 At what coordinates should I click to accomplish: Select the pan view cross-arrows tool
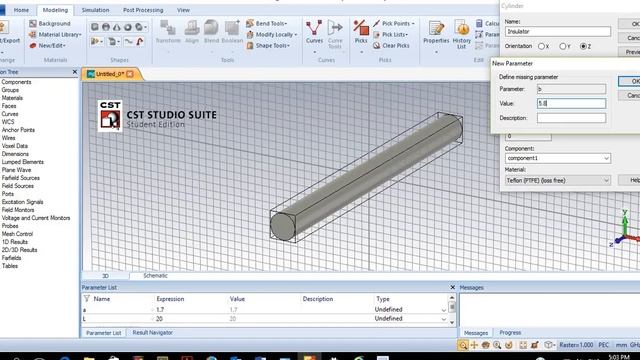coord(474,345)
